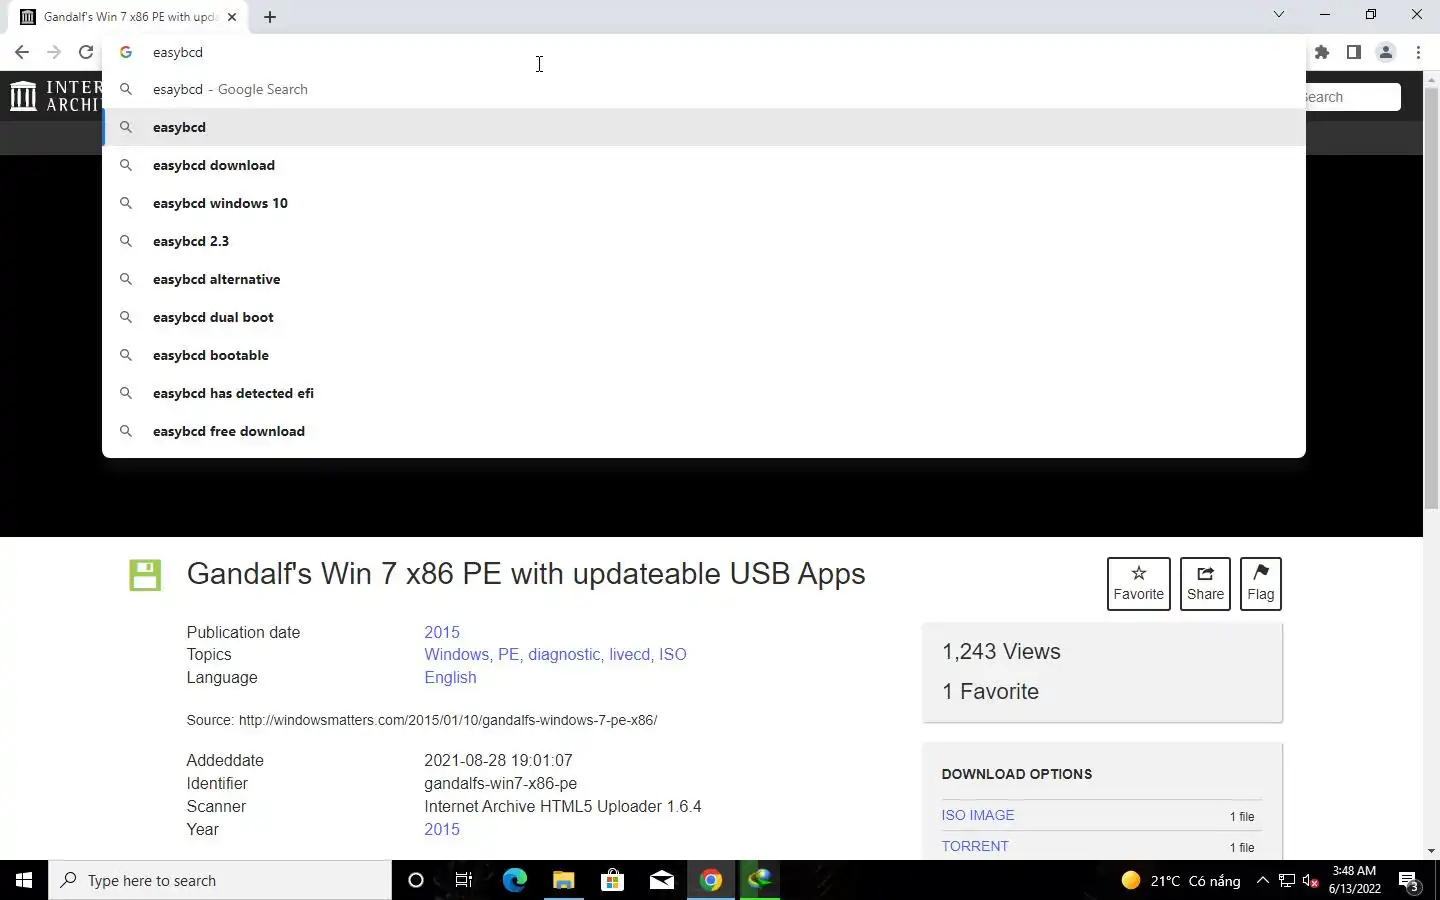Screen dimensions: 1440x900
Task: Open the notification center icon
Action: 1409,881
